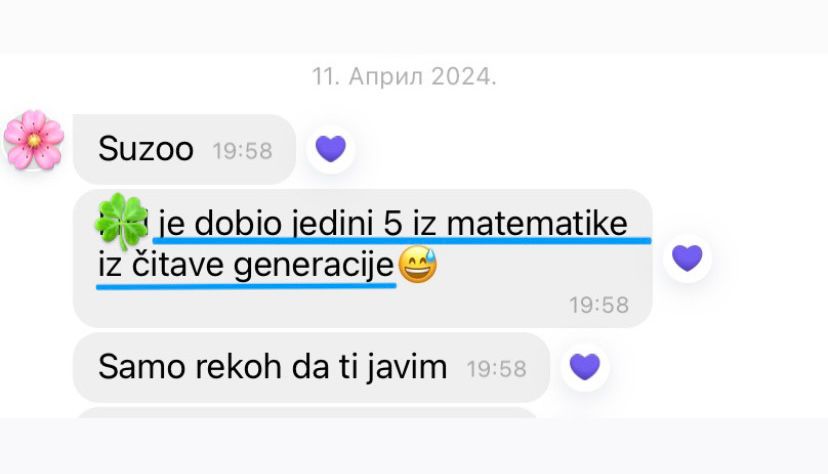The width and height of the screenshot is (828, 474).
Task: Tap the heart next to the matematike message
Action: tap(687, 258)
